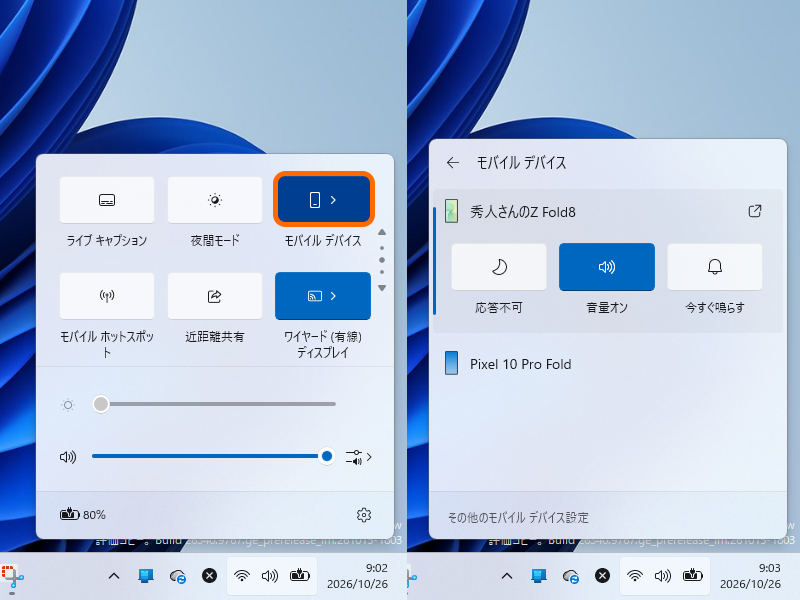Toggle 応答不可 do-not-disturb button
The image size is (800, 600).
click(x=499, y=267)
